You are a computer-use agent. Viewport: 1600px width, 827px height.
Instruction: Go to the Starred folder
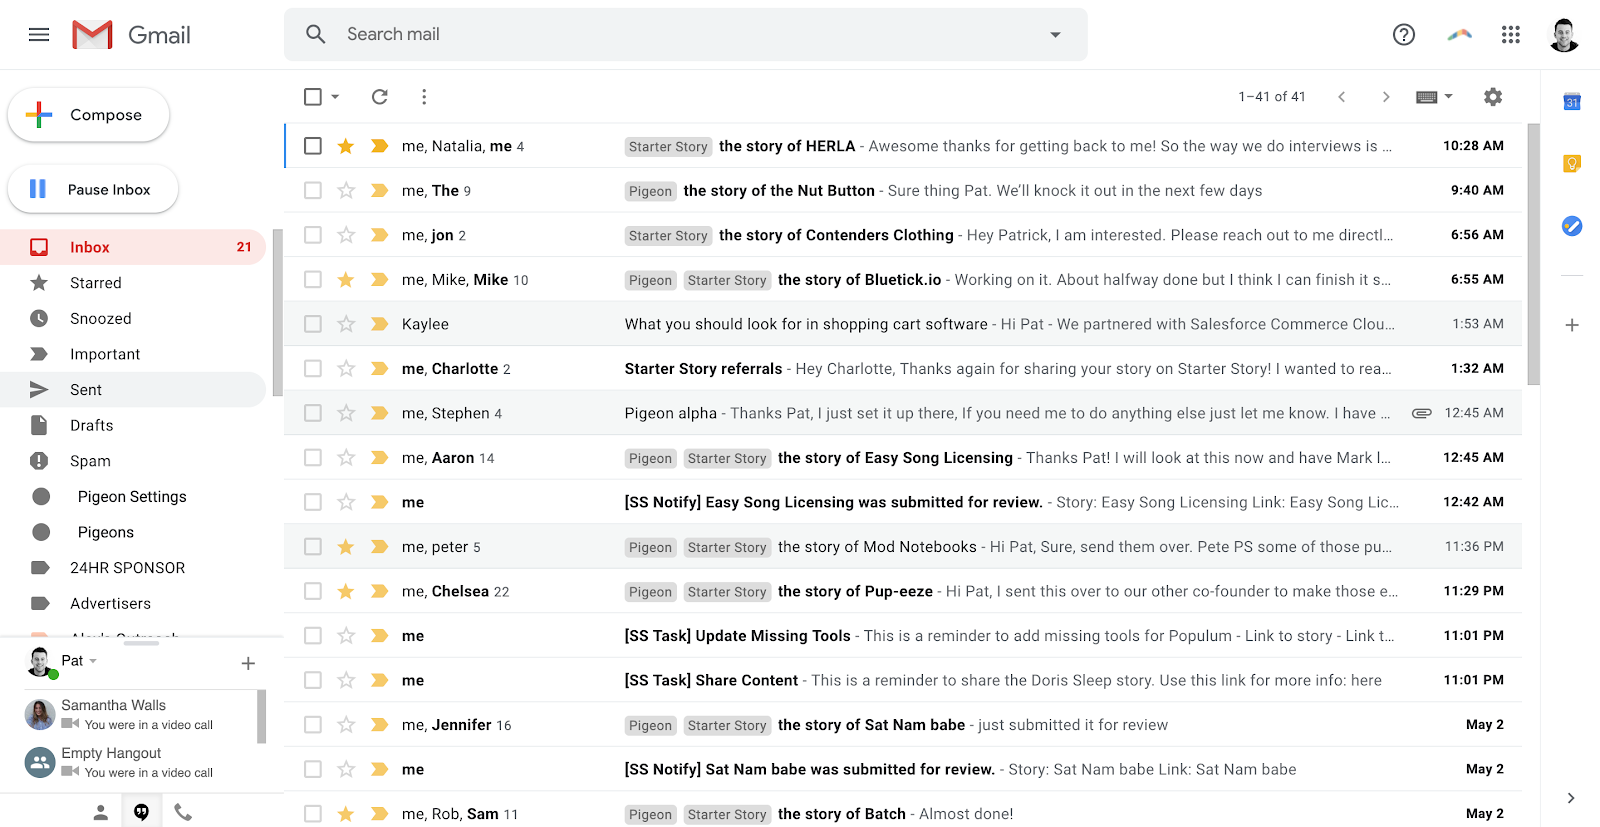134,283
